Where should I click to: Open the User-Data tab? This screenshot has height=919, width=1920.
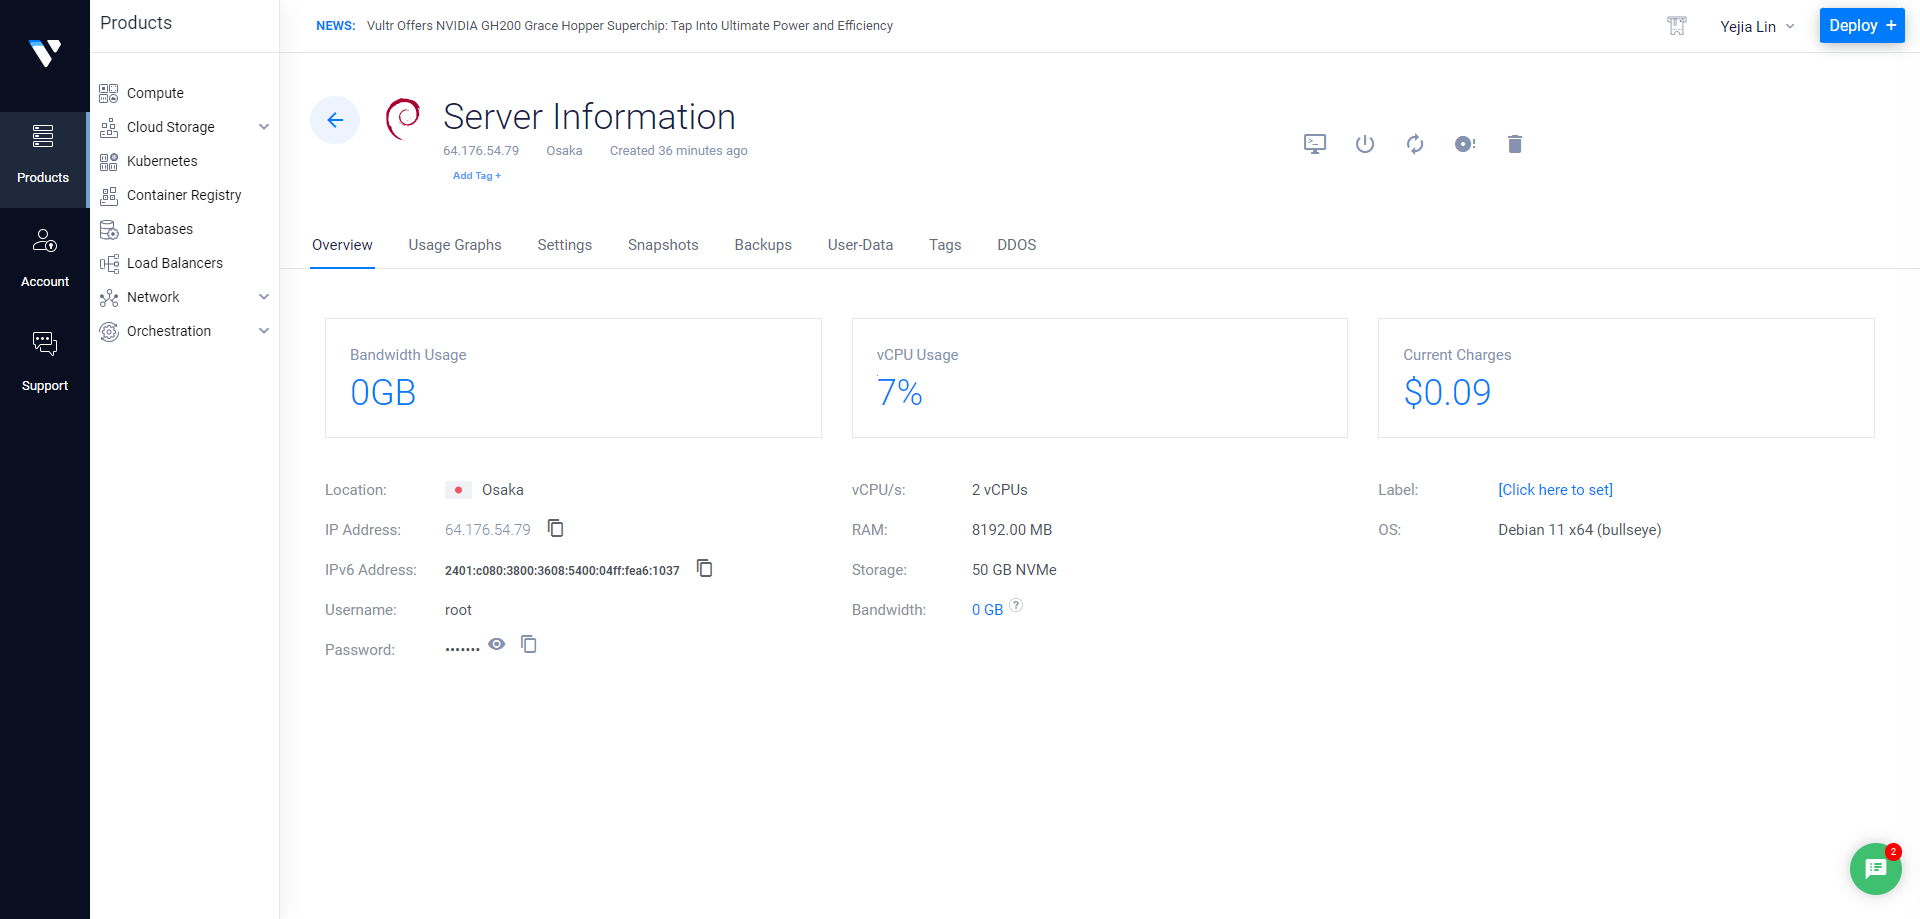[860, 245]
